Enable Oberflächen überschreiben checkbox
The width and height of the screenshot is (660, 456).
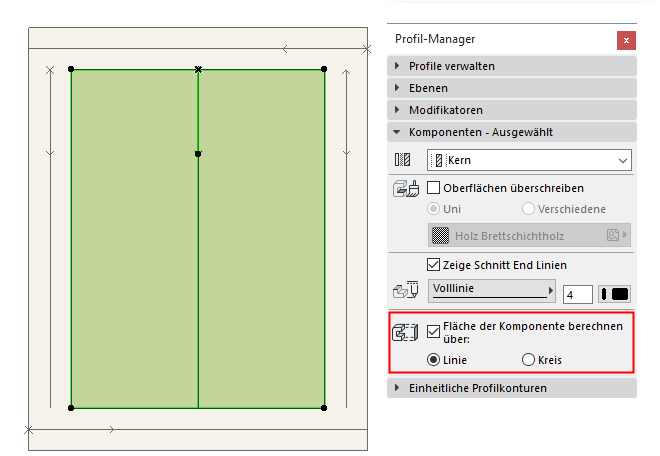(434, 187)
